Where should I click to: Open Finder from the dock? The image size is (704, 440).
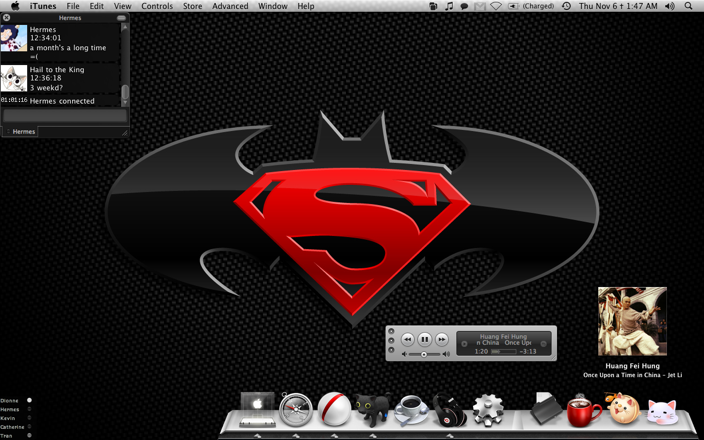257,409
